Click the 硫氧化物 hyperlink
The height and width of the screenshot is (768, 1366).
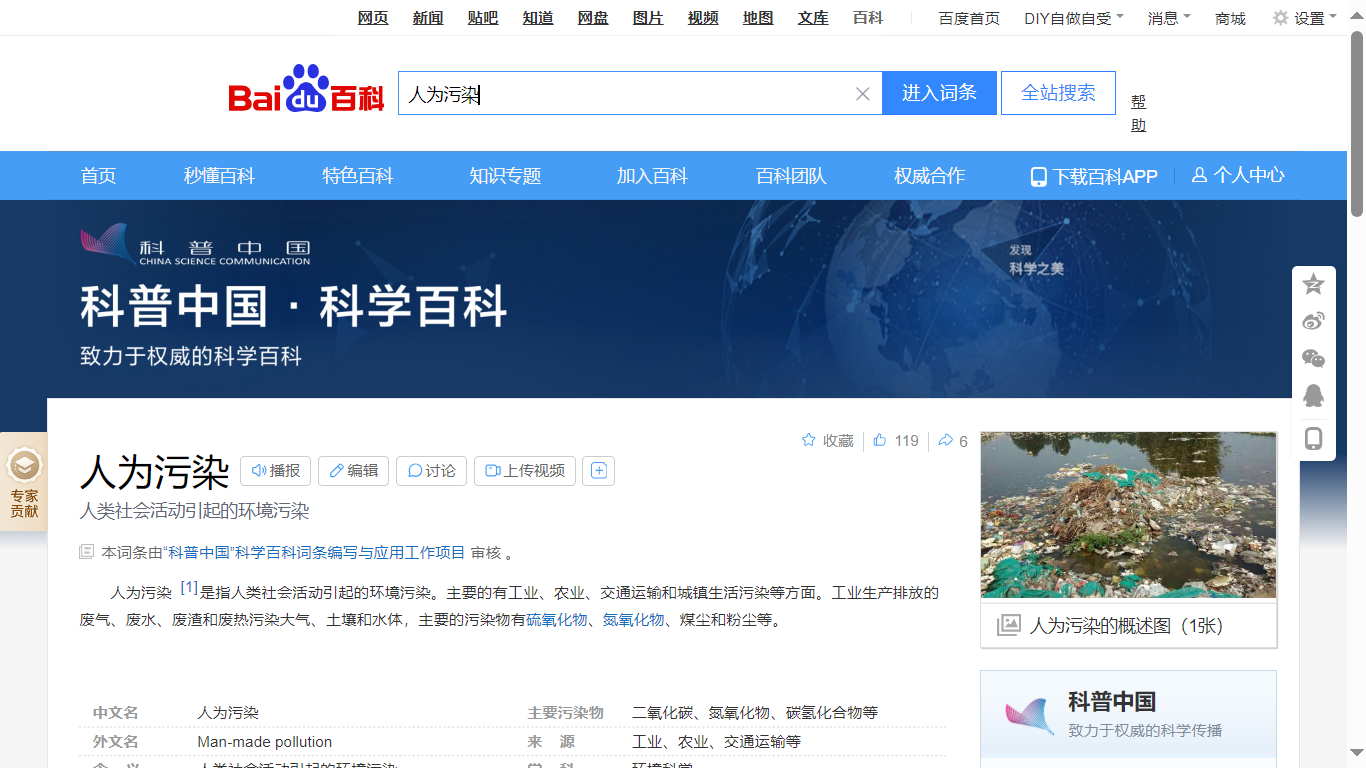tap(557, 620)
